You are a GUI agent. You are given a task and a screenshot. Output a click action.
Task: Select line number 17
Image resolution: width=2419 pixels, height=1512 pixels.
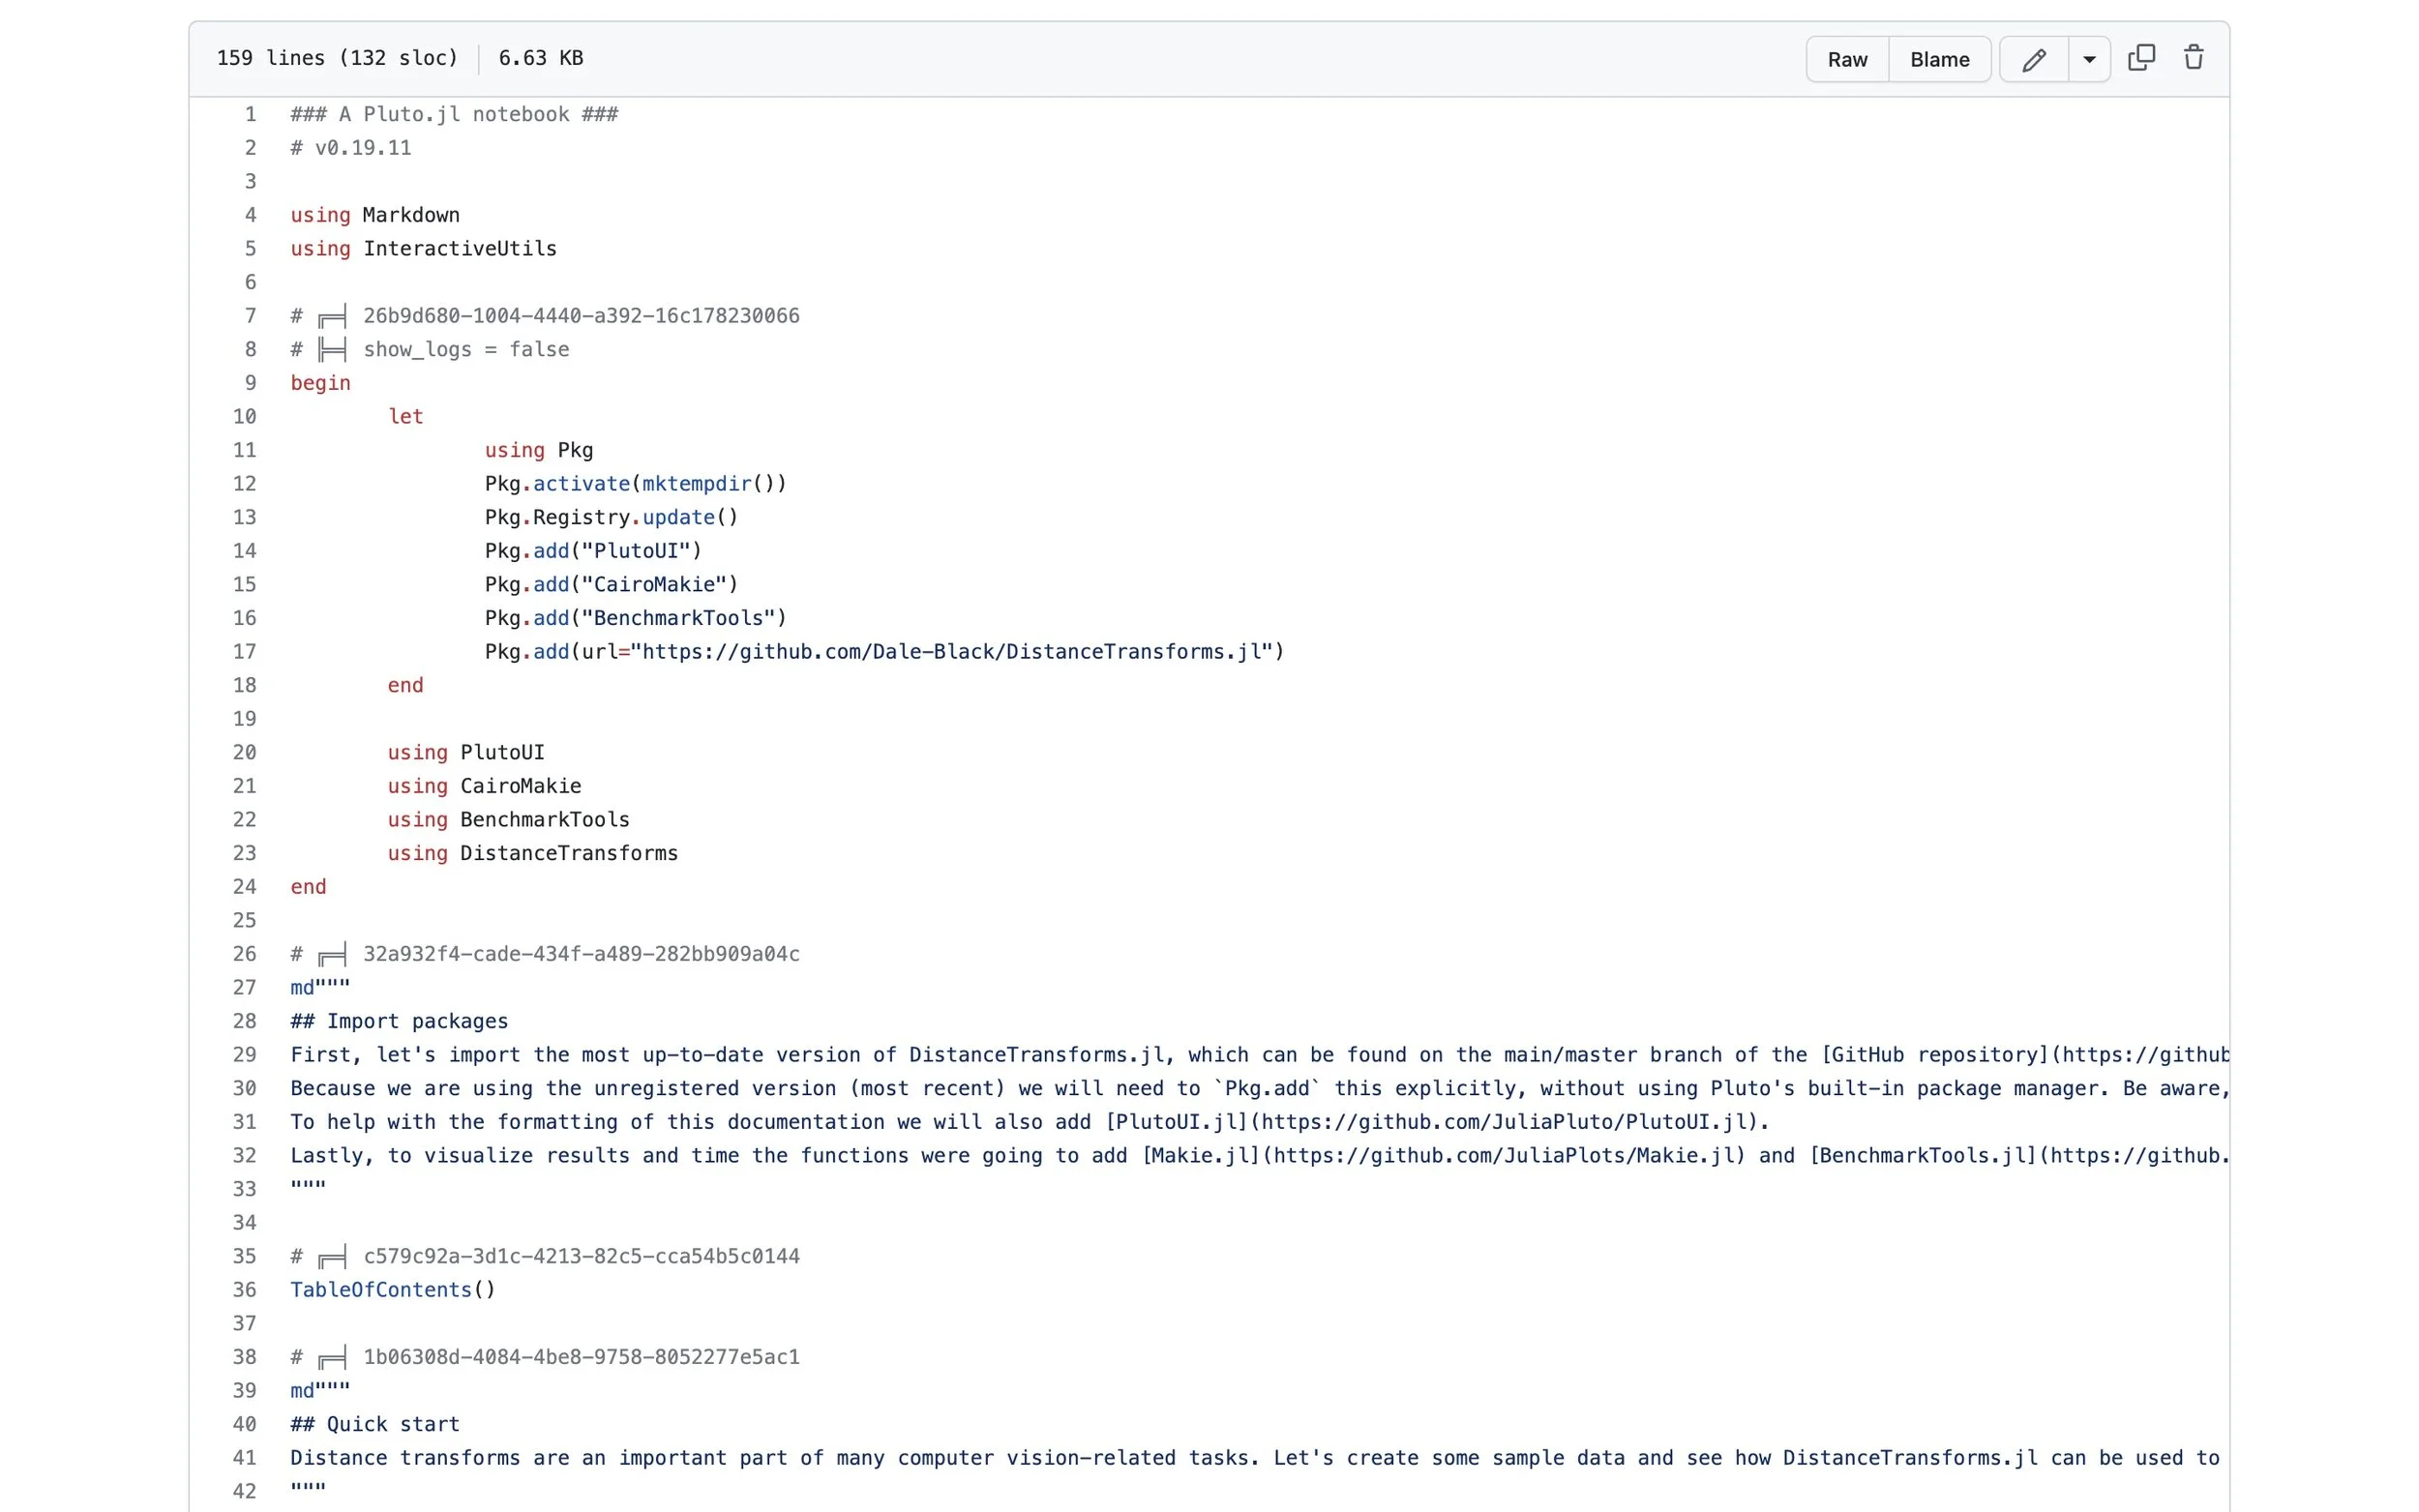[x=244, y=652]
